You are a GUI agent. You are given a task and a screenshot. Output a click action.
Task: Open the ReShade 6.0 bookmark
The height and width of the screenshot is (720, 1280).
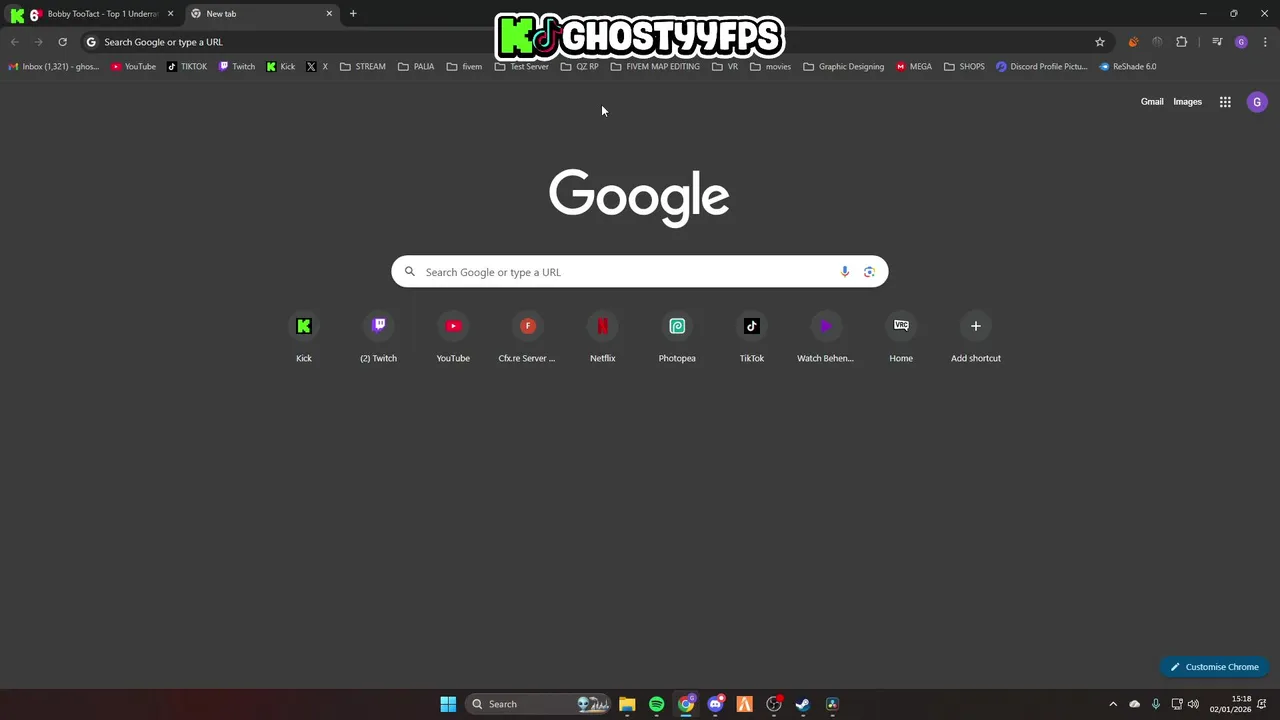[1128, 67]
